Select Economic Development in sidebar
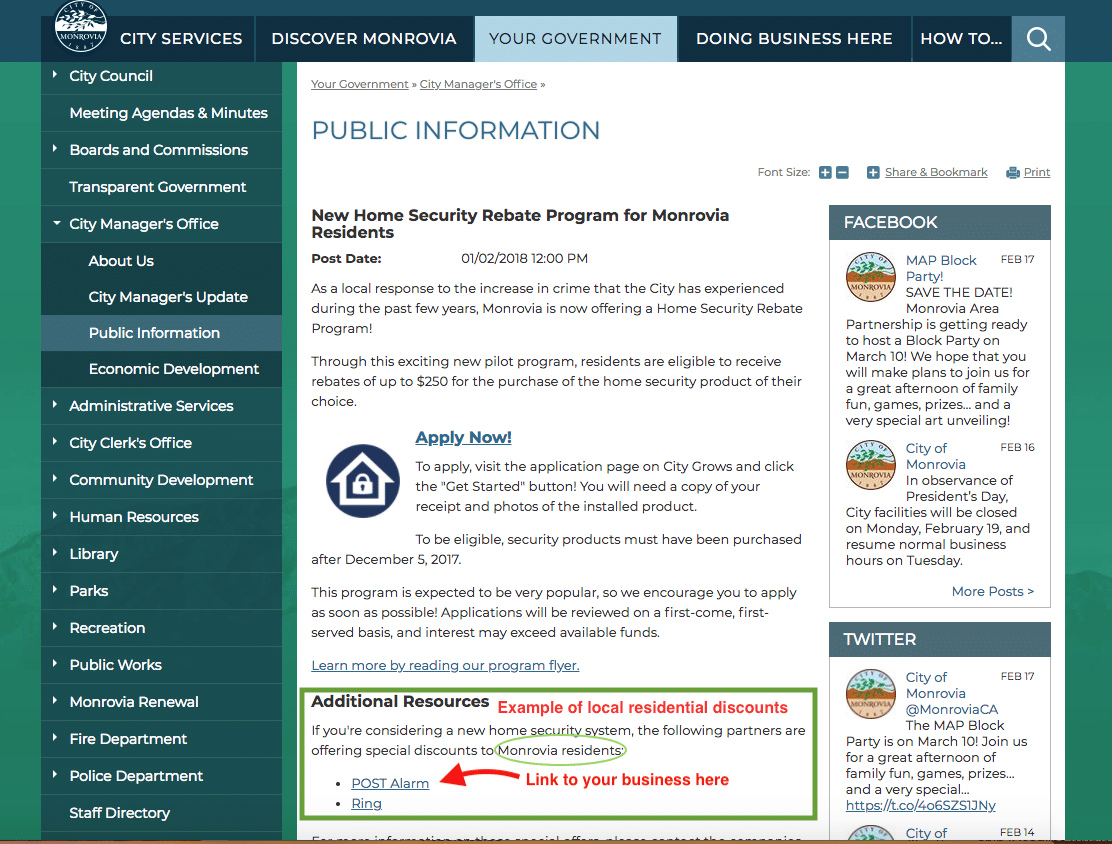This screenshot has width=1112, height=844. point(173,369)
